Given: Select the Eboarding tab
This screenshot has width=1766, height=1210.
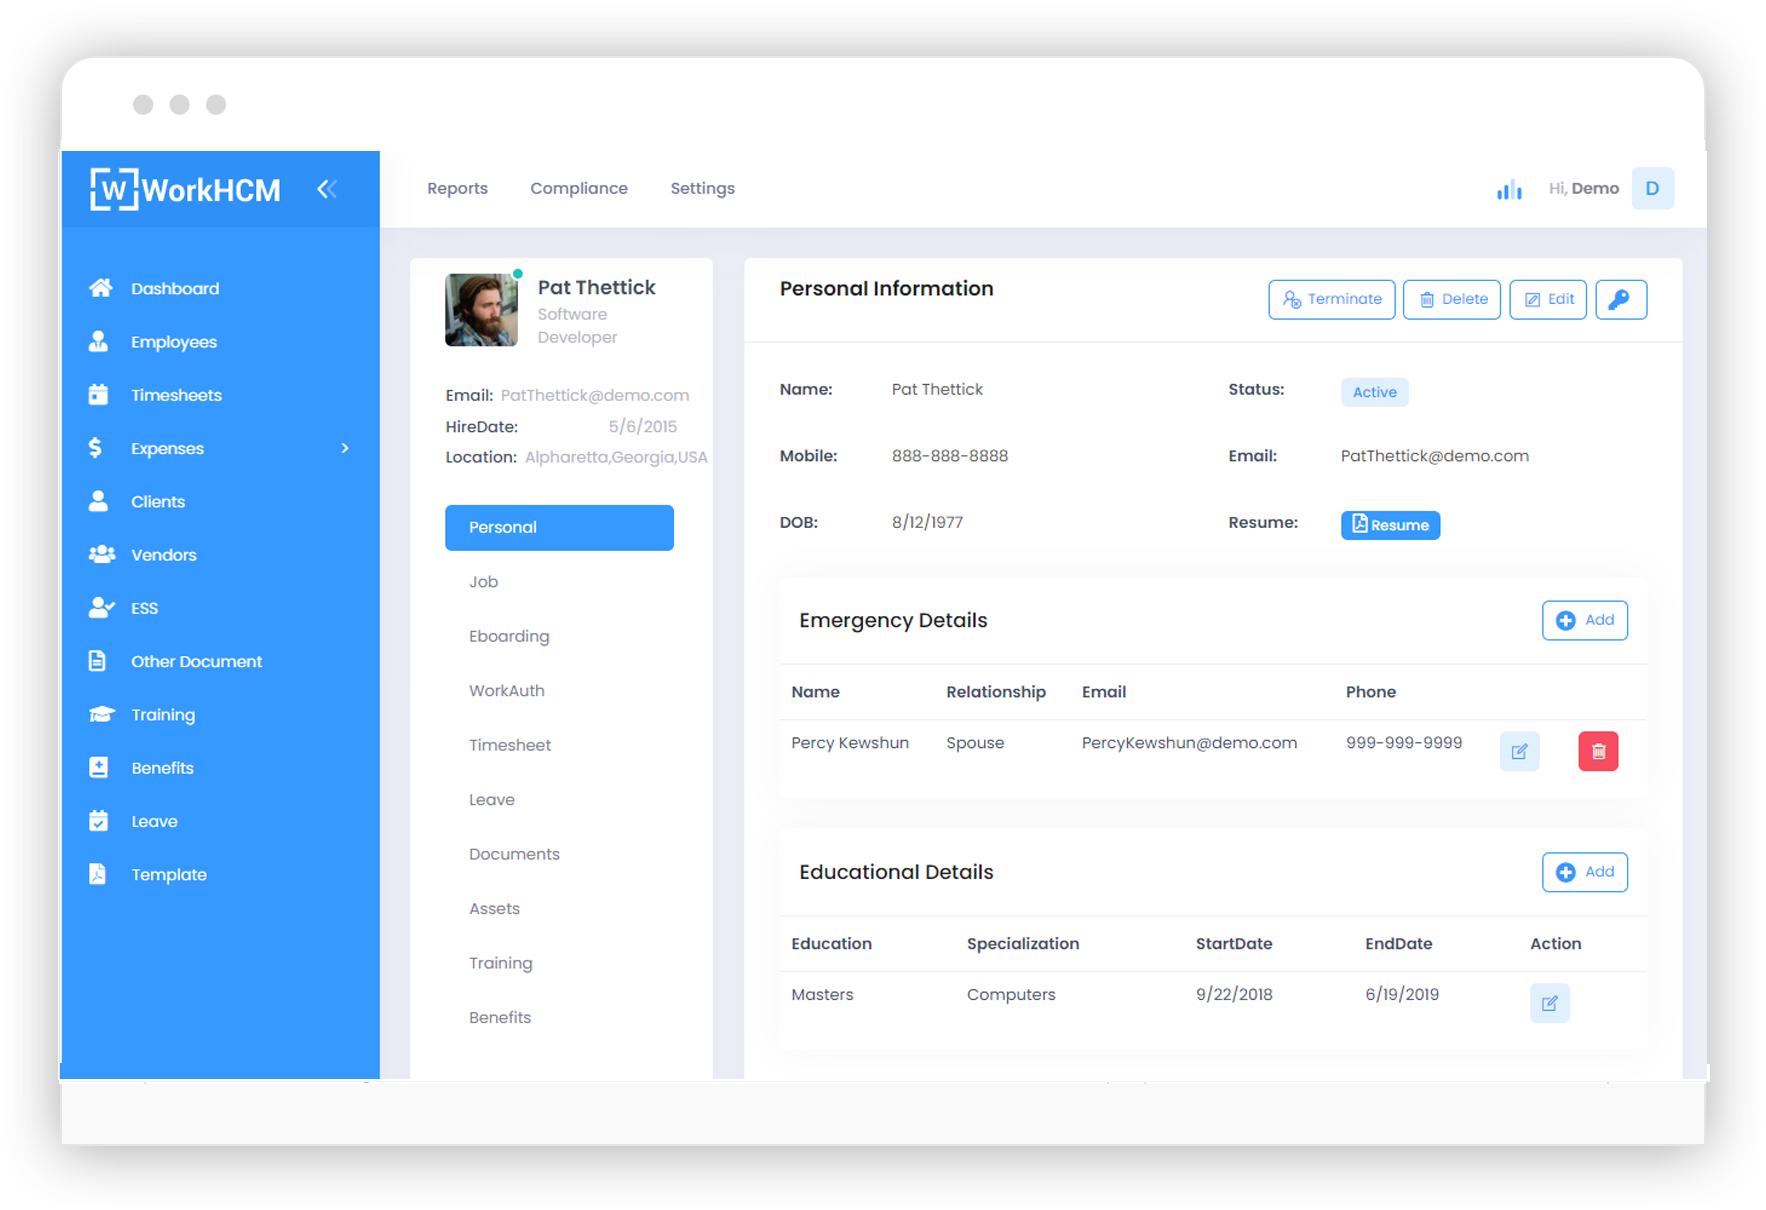Looking at the screenshot, I should point(509,636).
